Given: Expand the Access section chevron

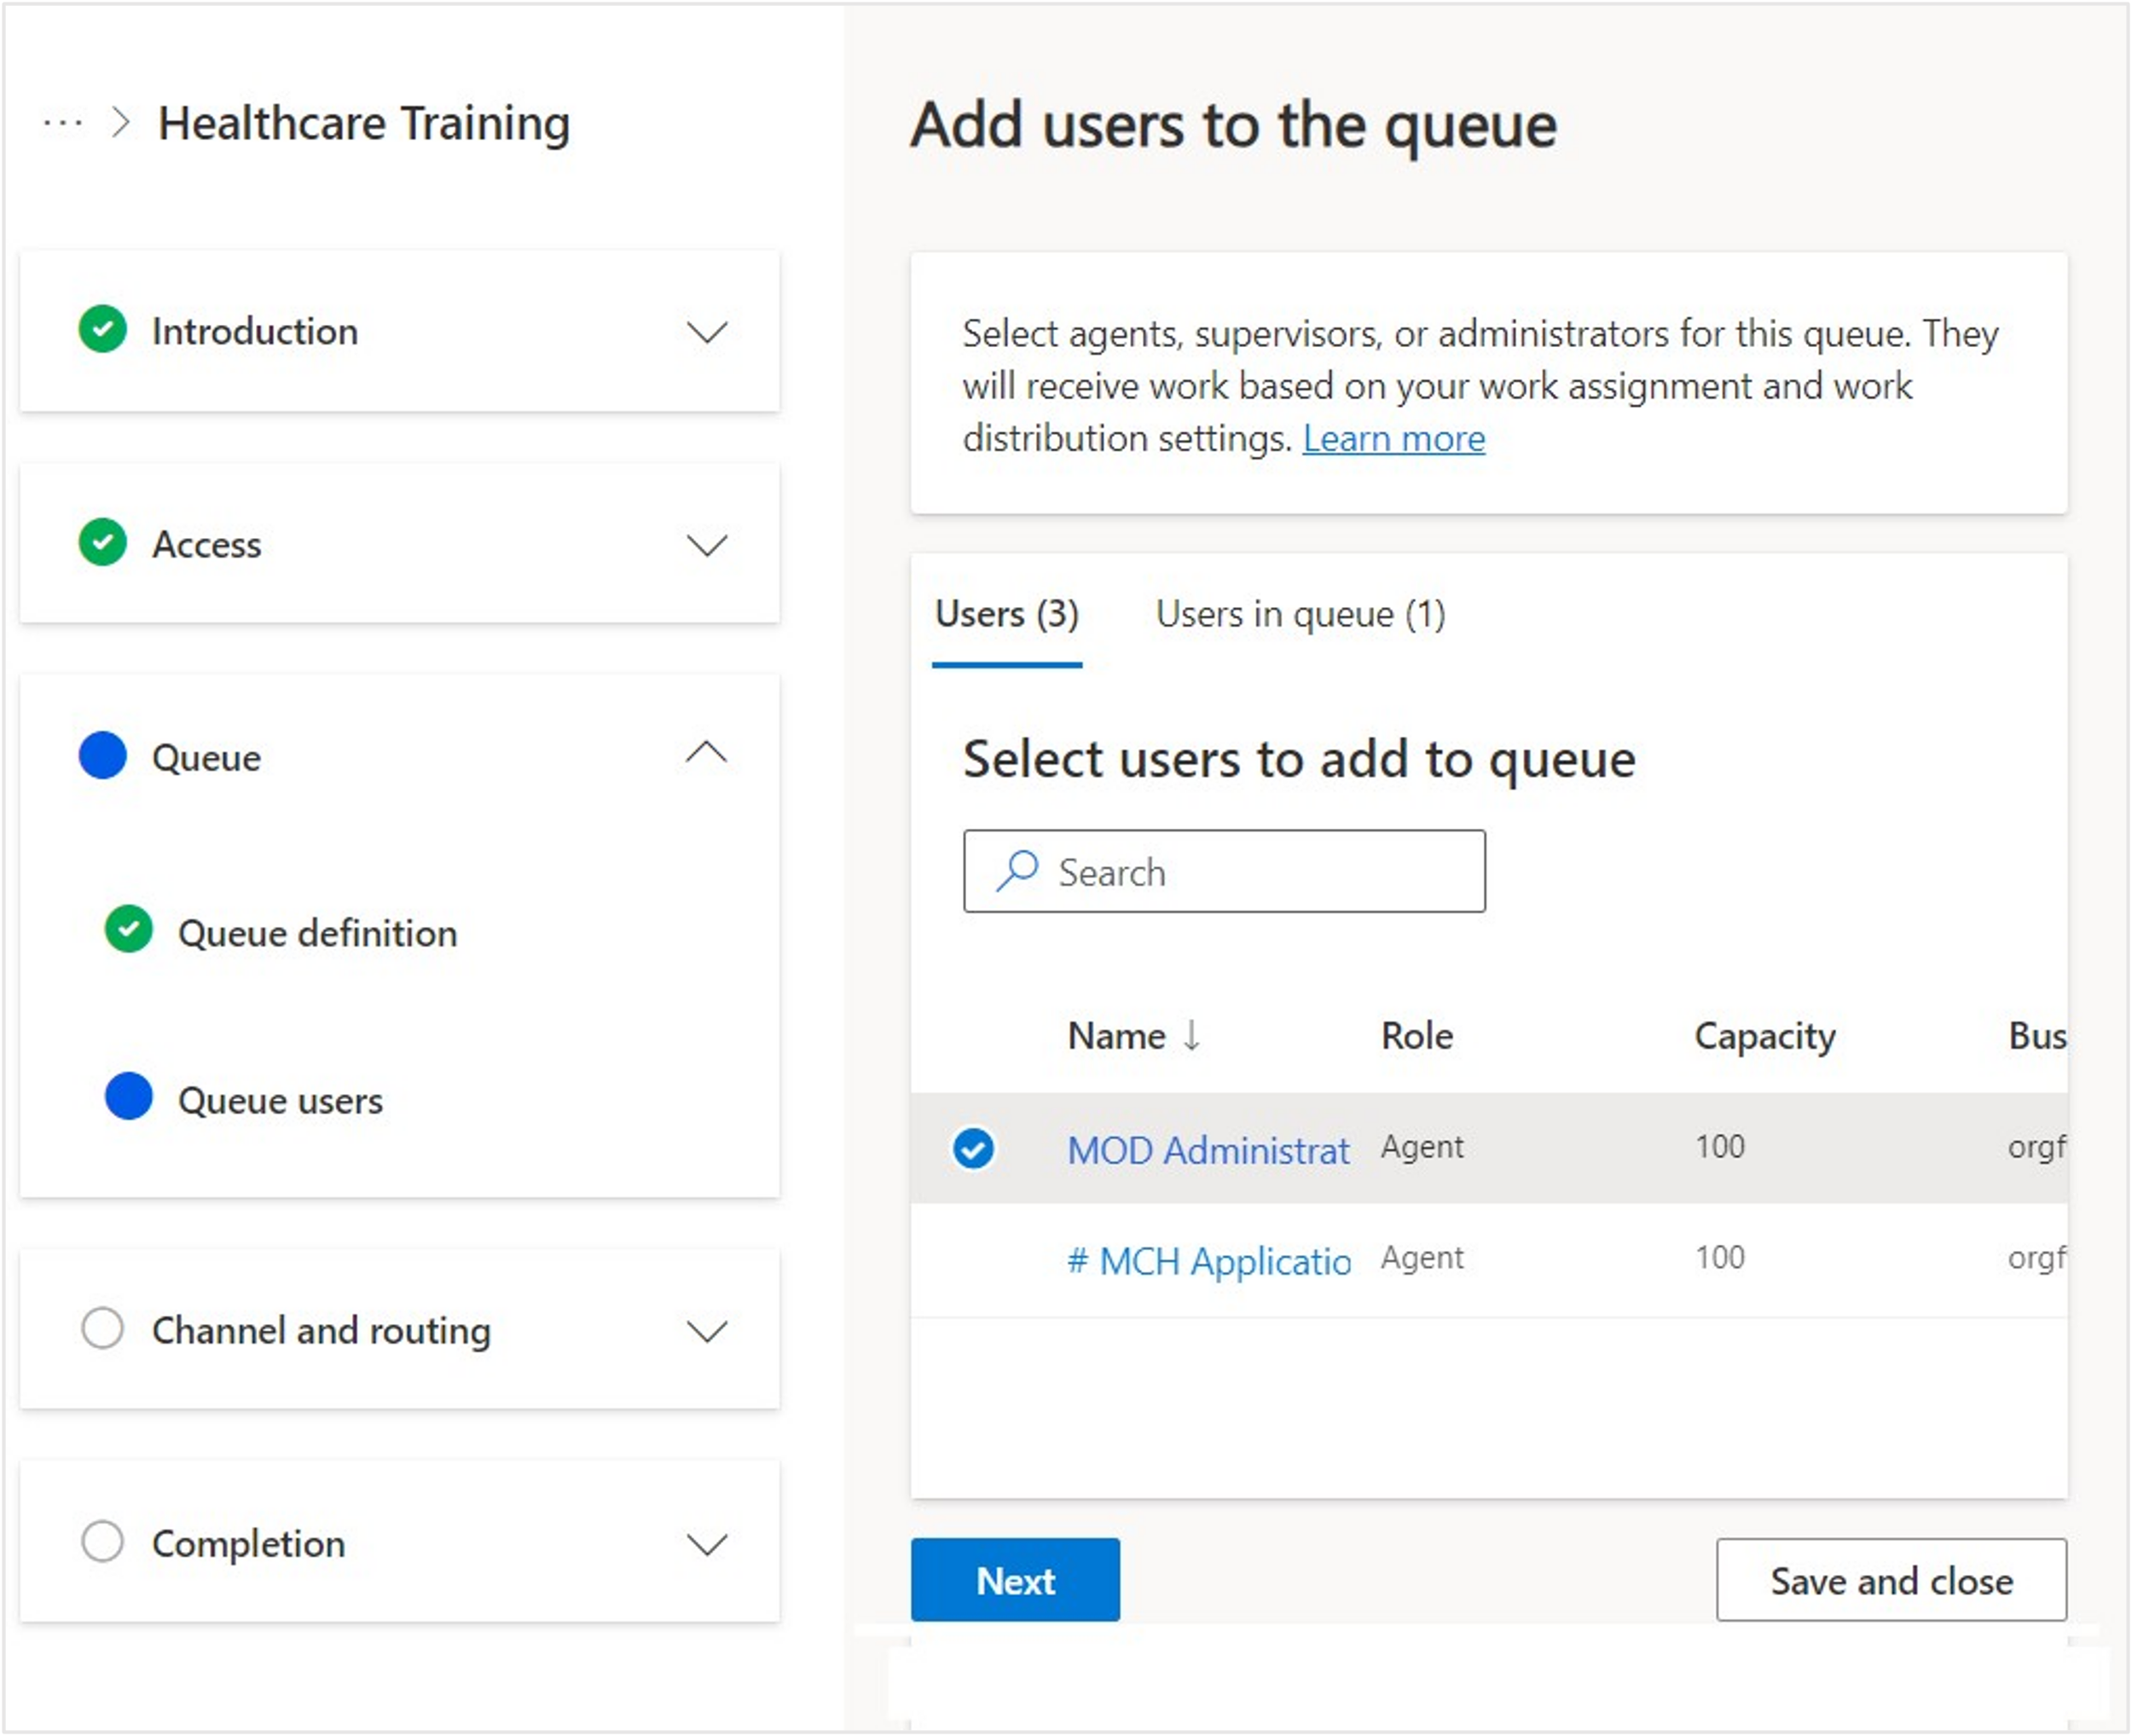Looking at the screenshot, I should 707,544.
